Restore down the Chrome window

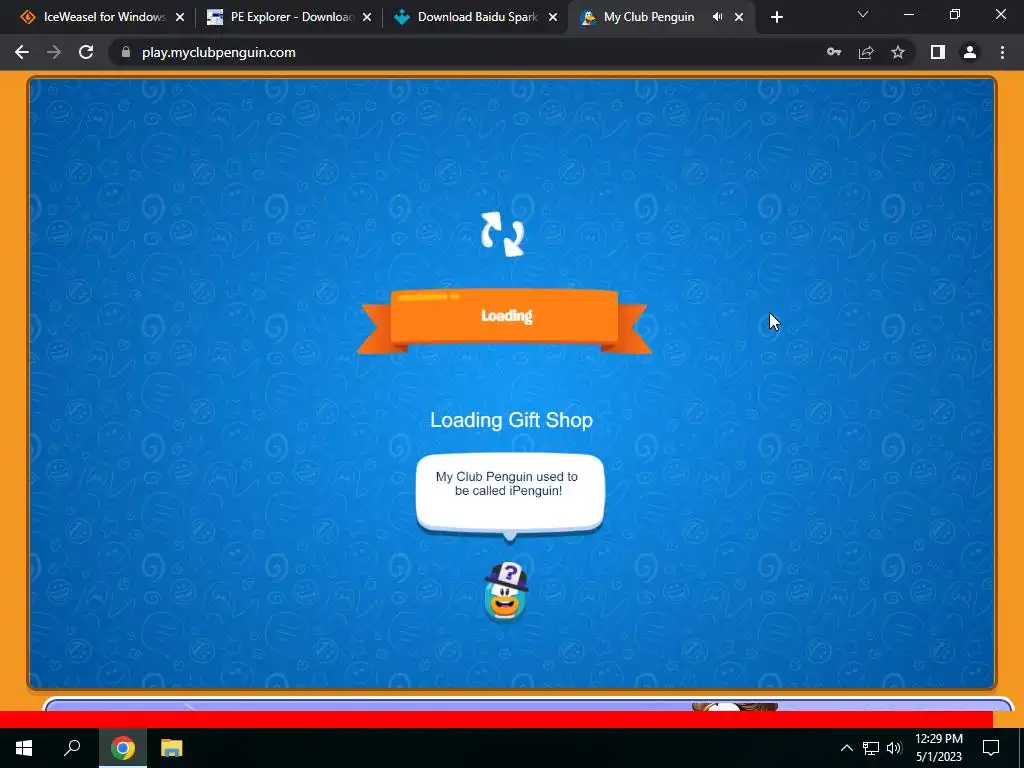[x=955, y=14]
